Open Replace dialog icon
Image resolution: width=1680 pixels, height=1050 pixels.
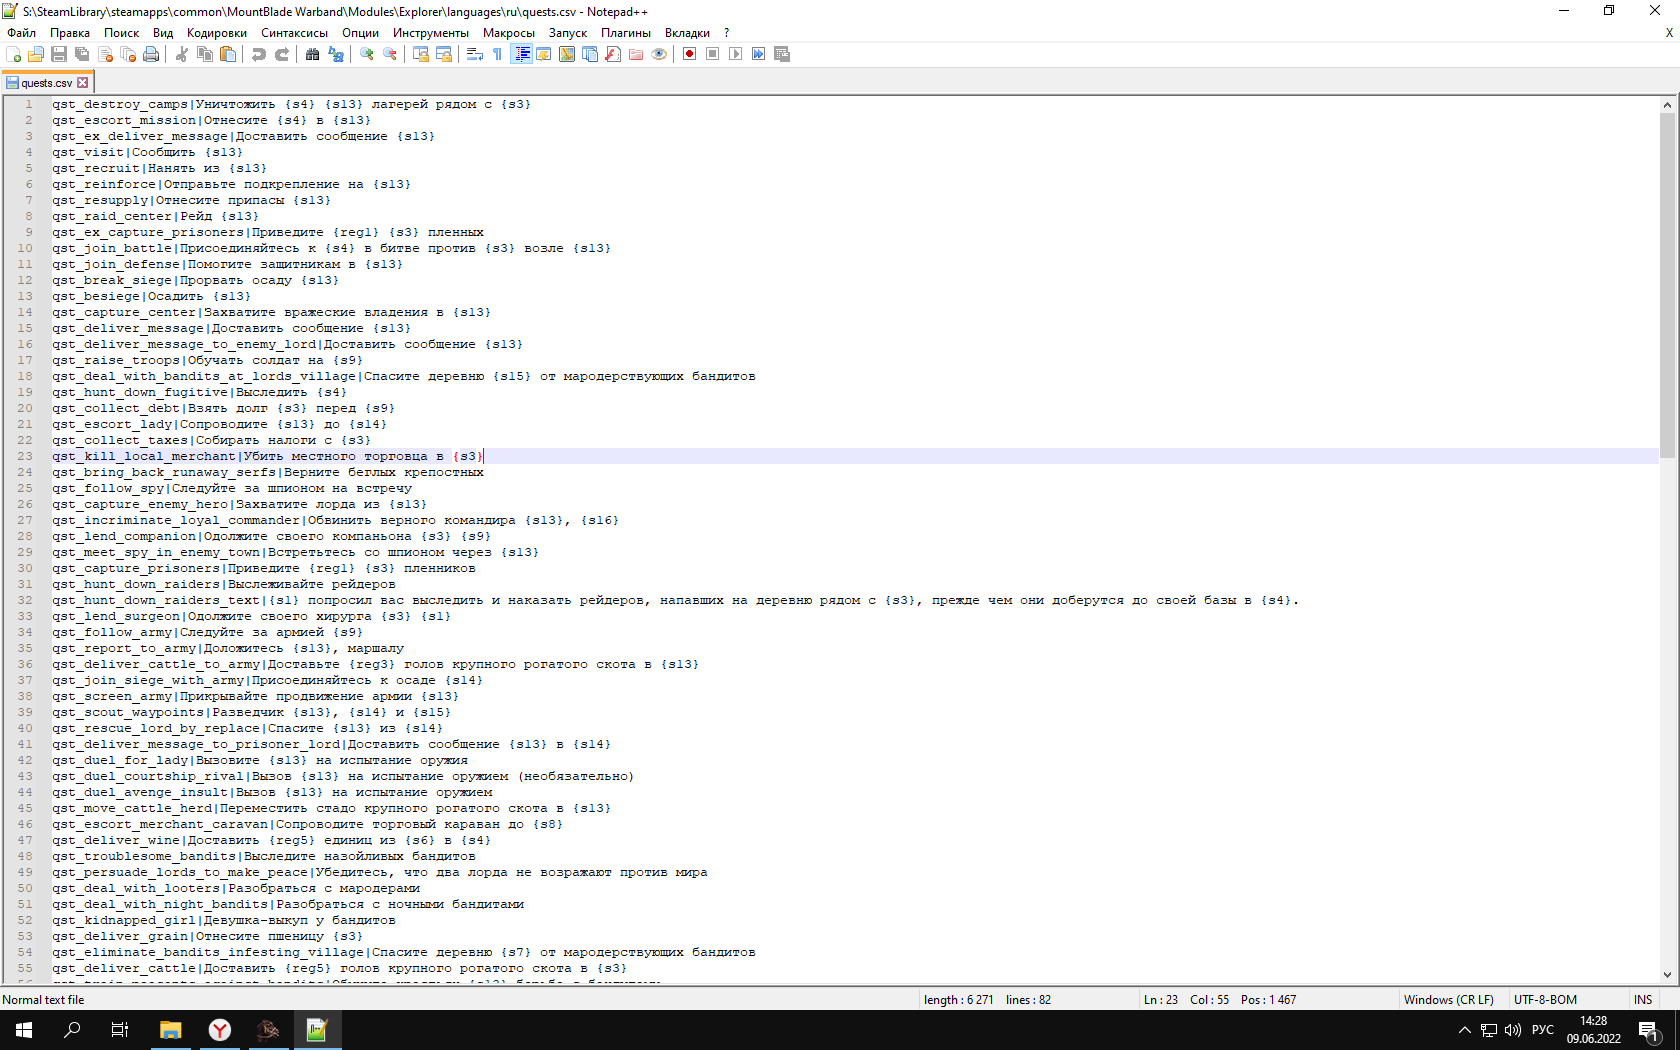click(x=336, y=54)
